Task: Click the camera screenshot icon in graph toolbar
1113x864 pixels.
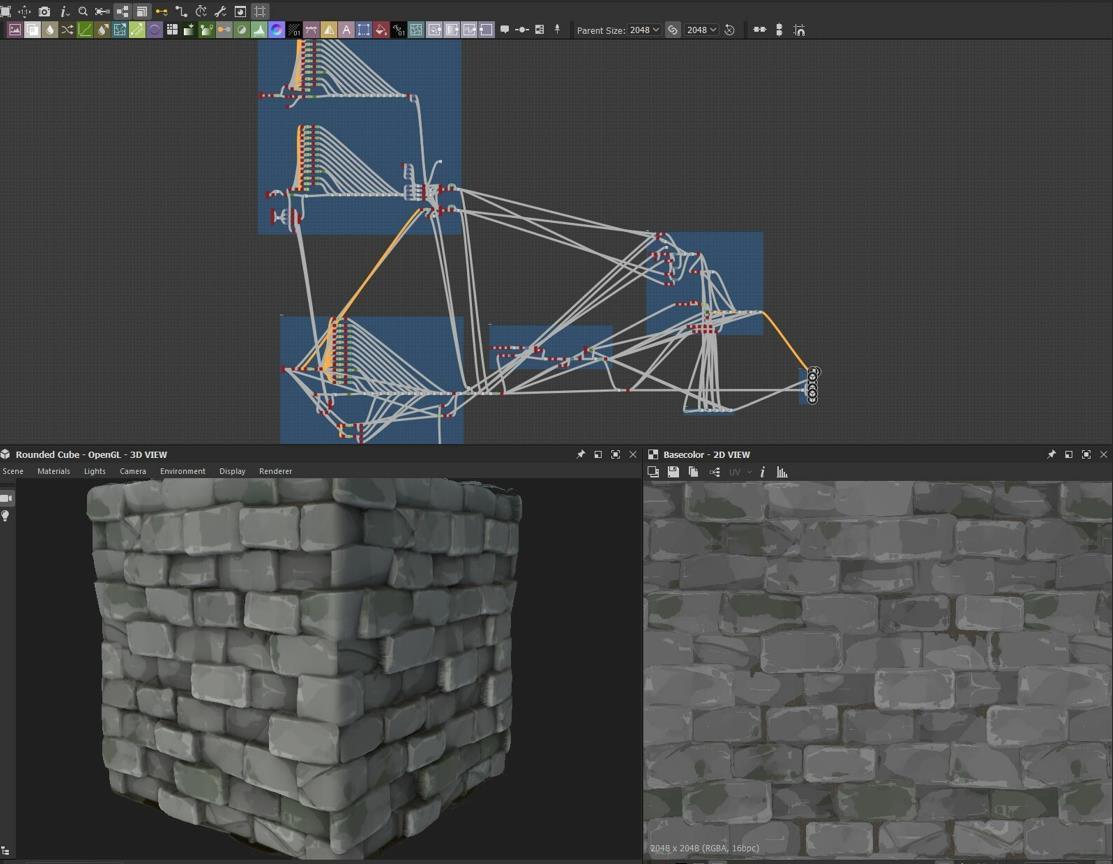Action: 44,11
